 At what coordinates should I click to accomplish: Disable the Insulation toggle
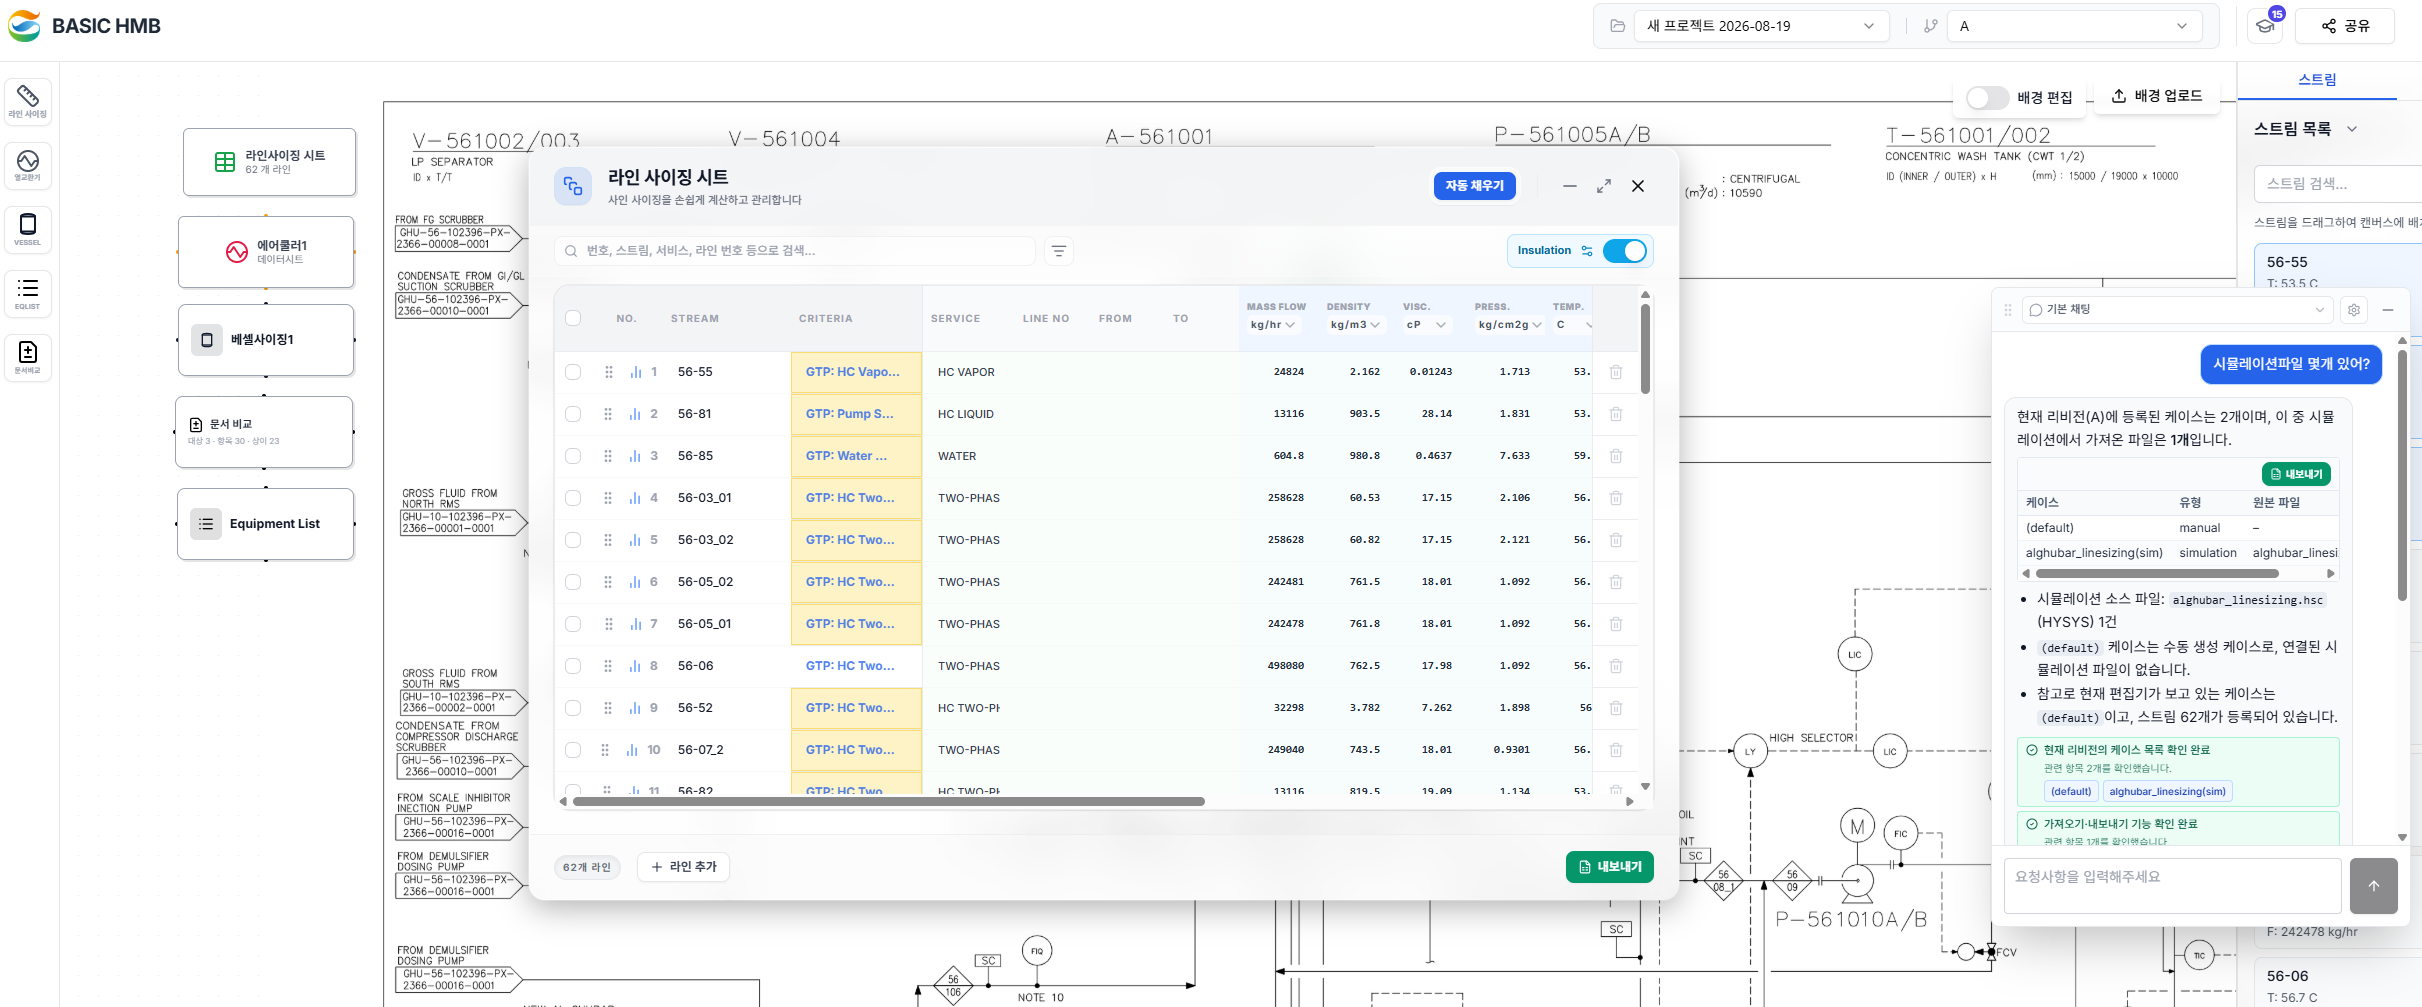pos(1624,251)
